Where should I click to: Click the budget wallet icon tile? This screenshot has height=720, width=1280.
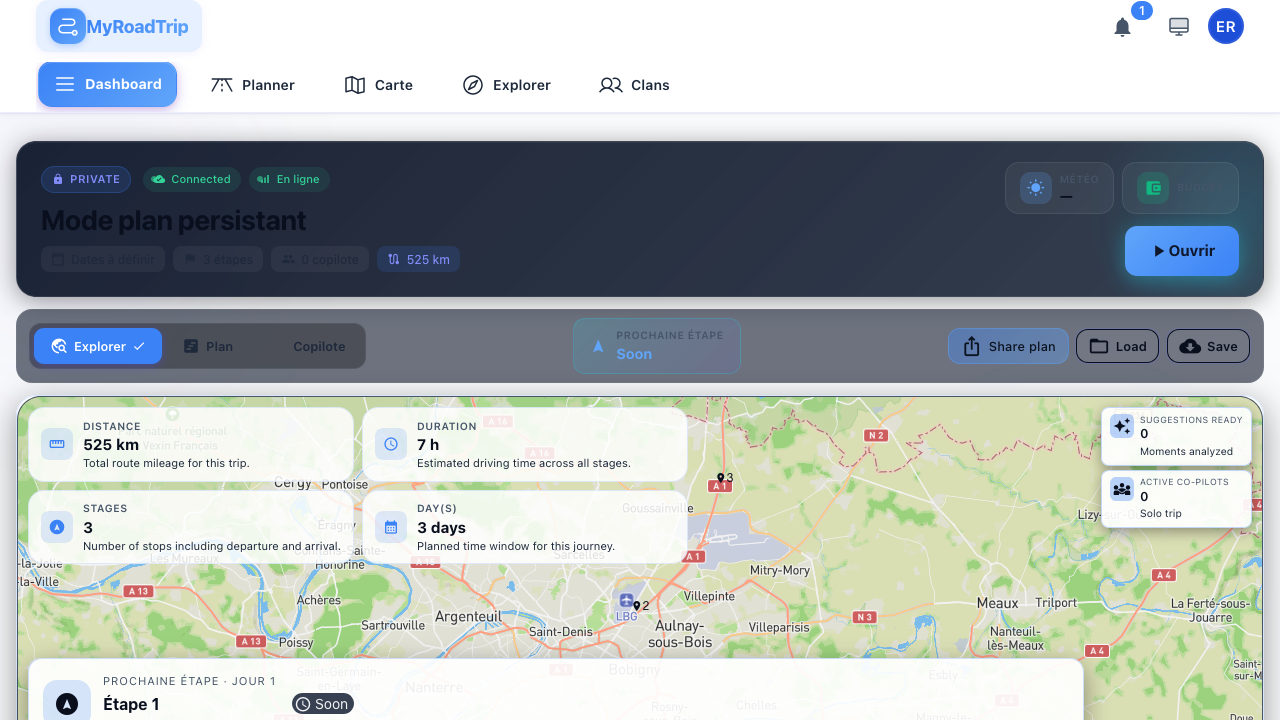1153,188
